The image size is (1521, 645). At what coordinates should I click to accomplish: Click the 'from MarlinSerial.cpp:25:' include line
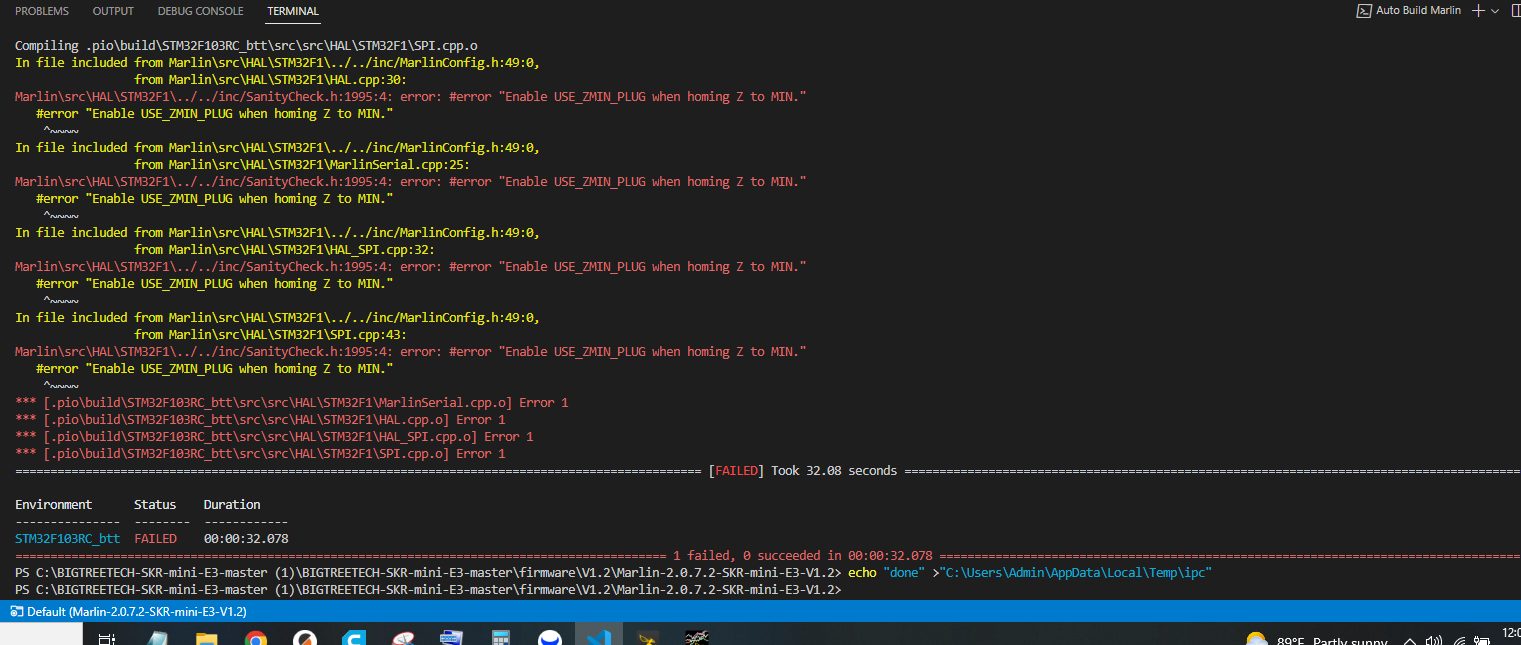coord(302,164)
